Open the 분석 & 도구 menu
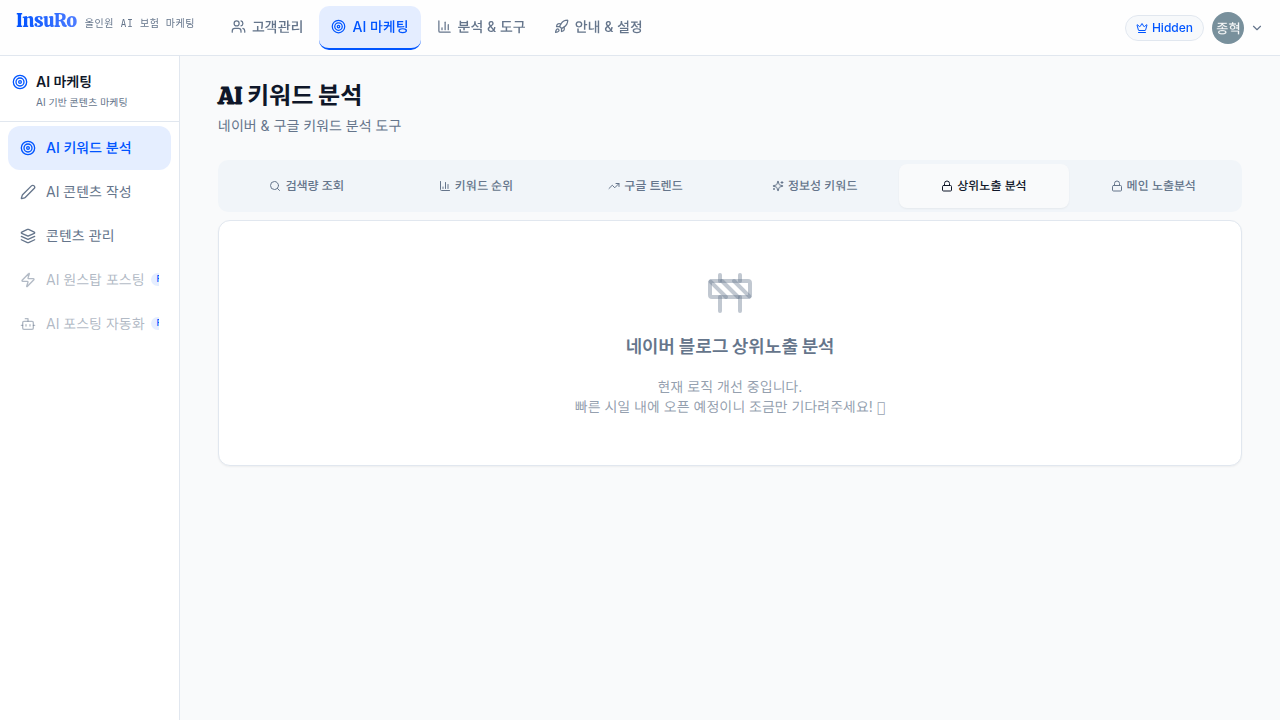This screenshot has width=1280, height=720. click(481, 27)
